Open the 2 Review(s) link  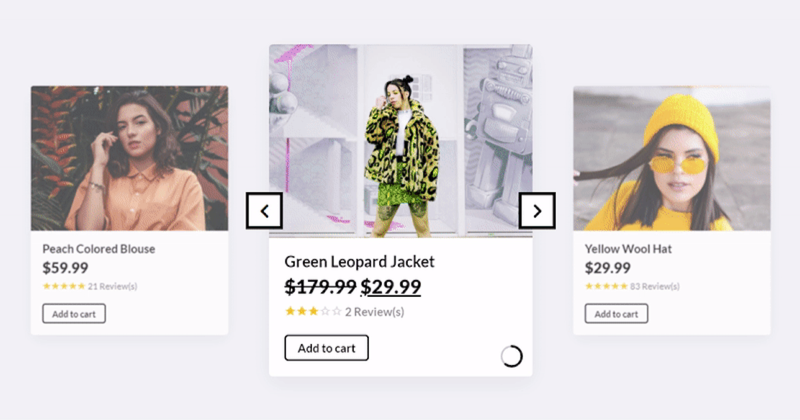pyautogui.click(x=375, y=312)
